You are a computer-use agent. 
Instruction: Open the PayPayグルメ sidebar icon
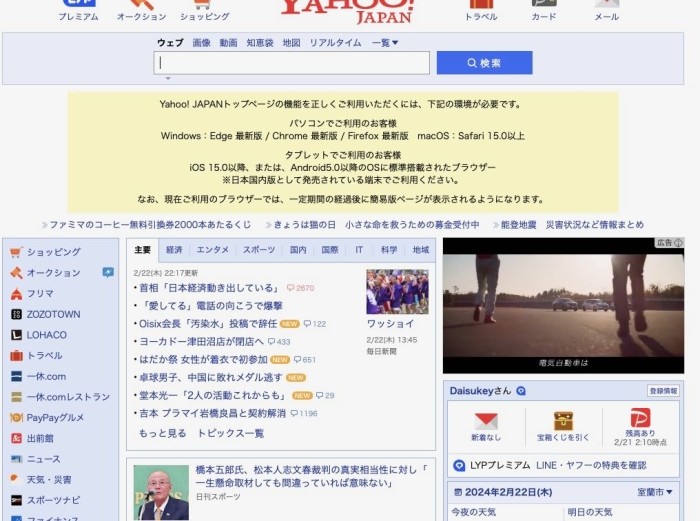16,418
